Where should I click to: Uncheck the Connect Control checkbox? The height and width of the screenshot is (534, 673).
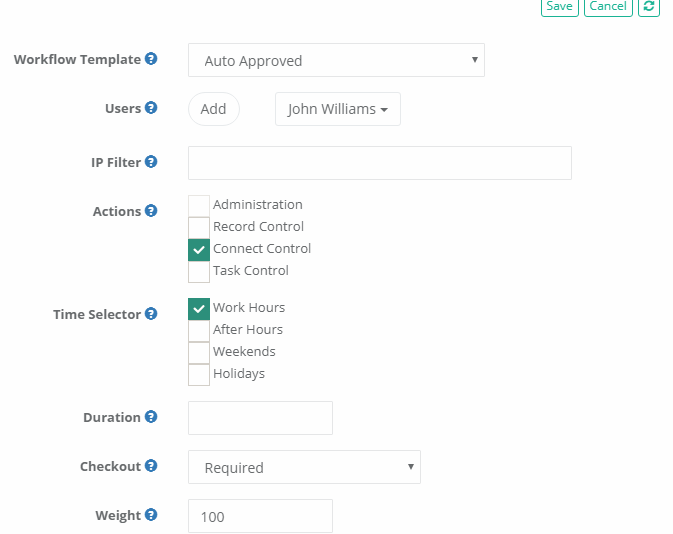[199, 249]
